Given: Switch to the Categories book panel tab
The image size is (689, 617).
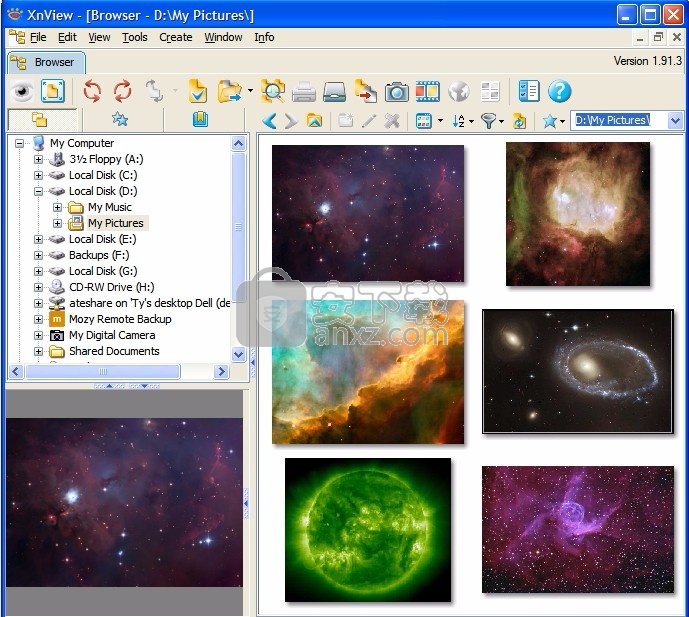Looking at the screenshot, I should coord(200,120).
